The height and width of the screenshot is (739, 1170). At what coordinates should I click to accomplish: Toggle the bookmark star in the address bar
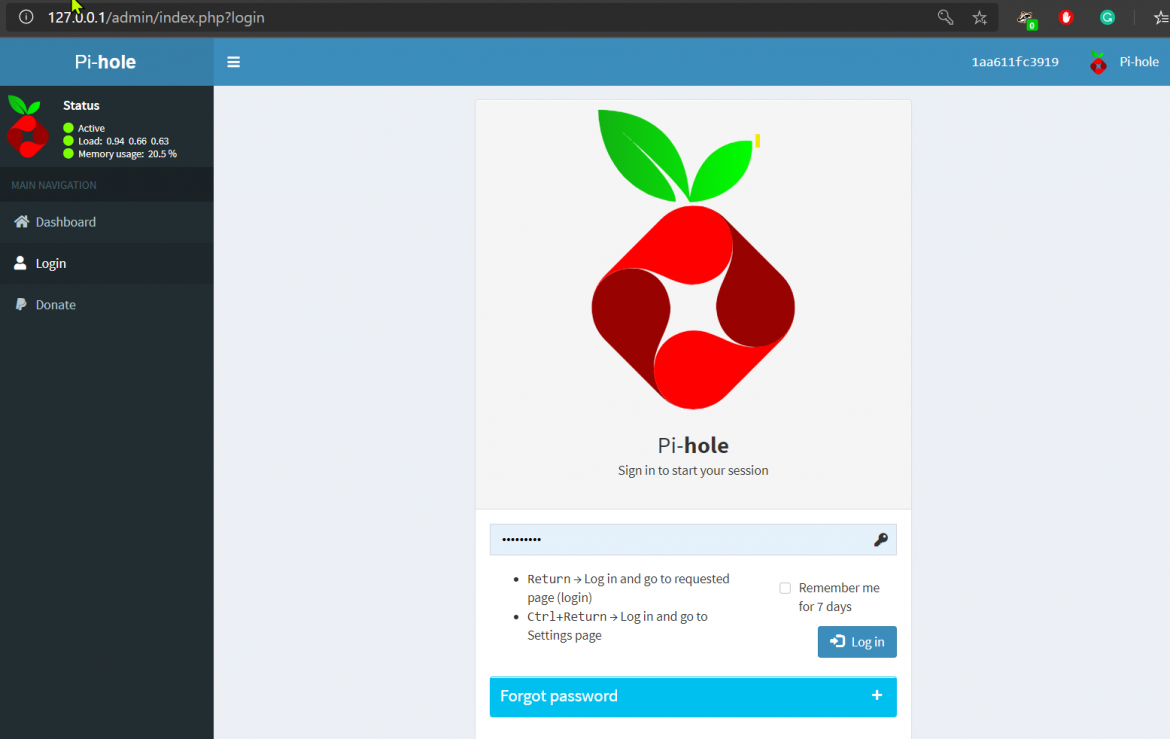click(x=980, y=17)
